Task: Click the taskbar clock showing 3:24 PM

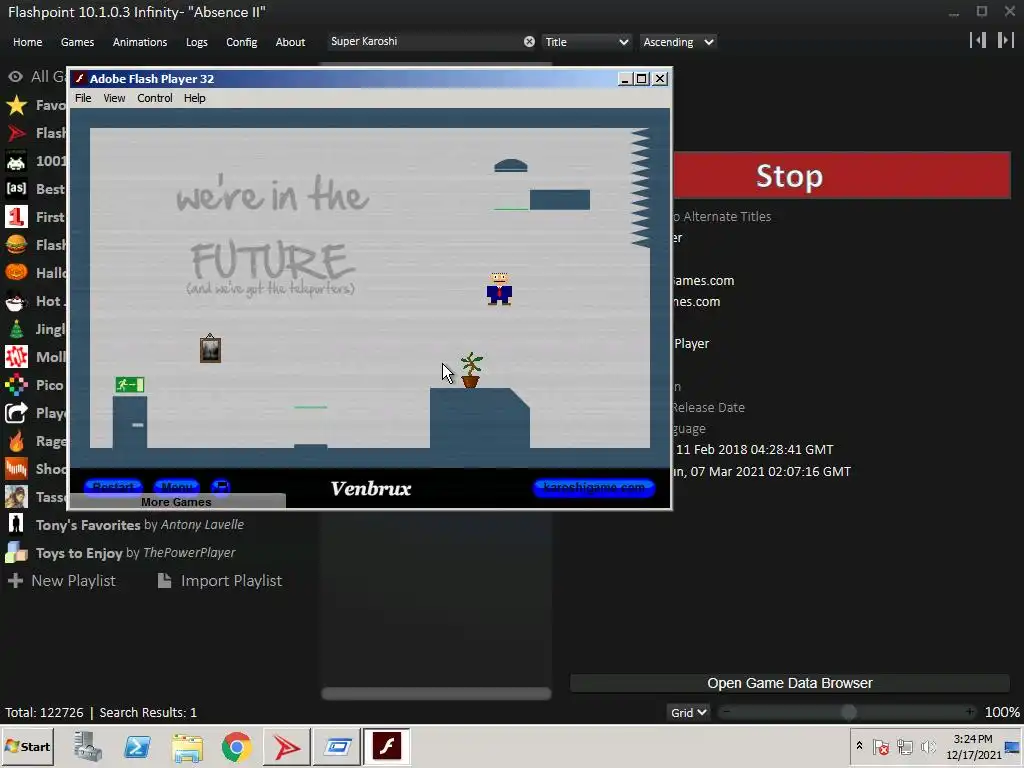Action: pos(973,746)
